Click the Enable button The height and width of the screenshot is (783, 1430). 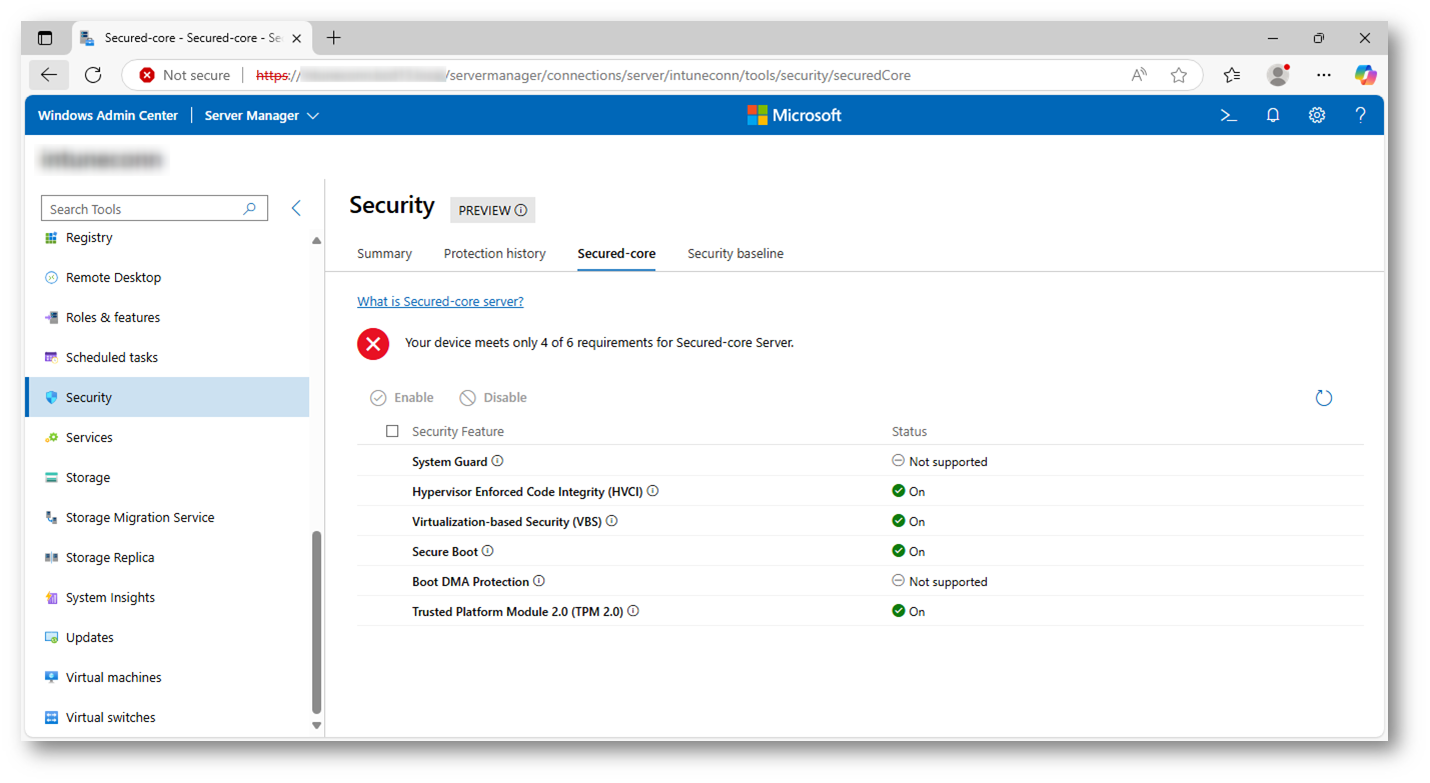(x=402, y=397)
